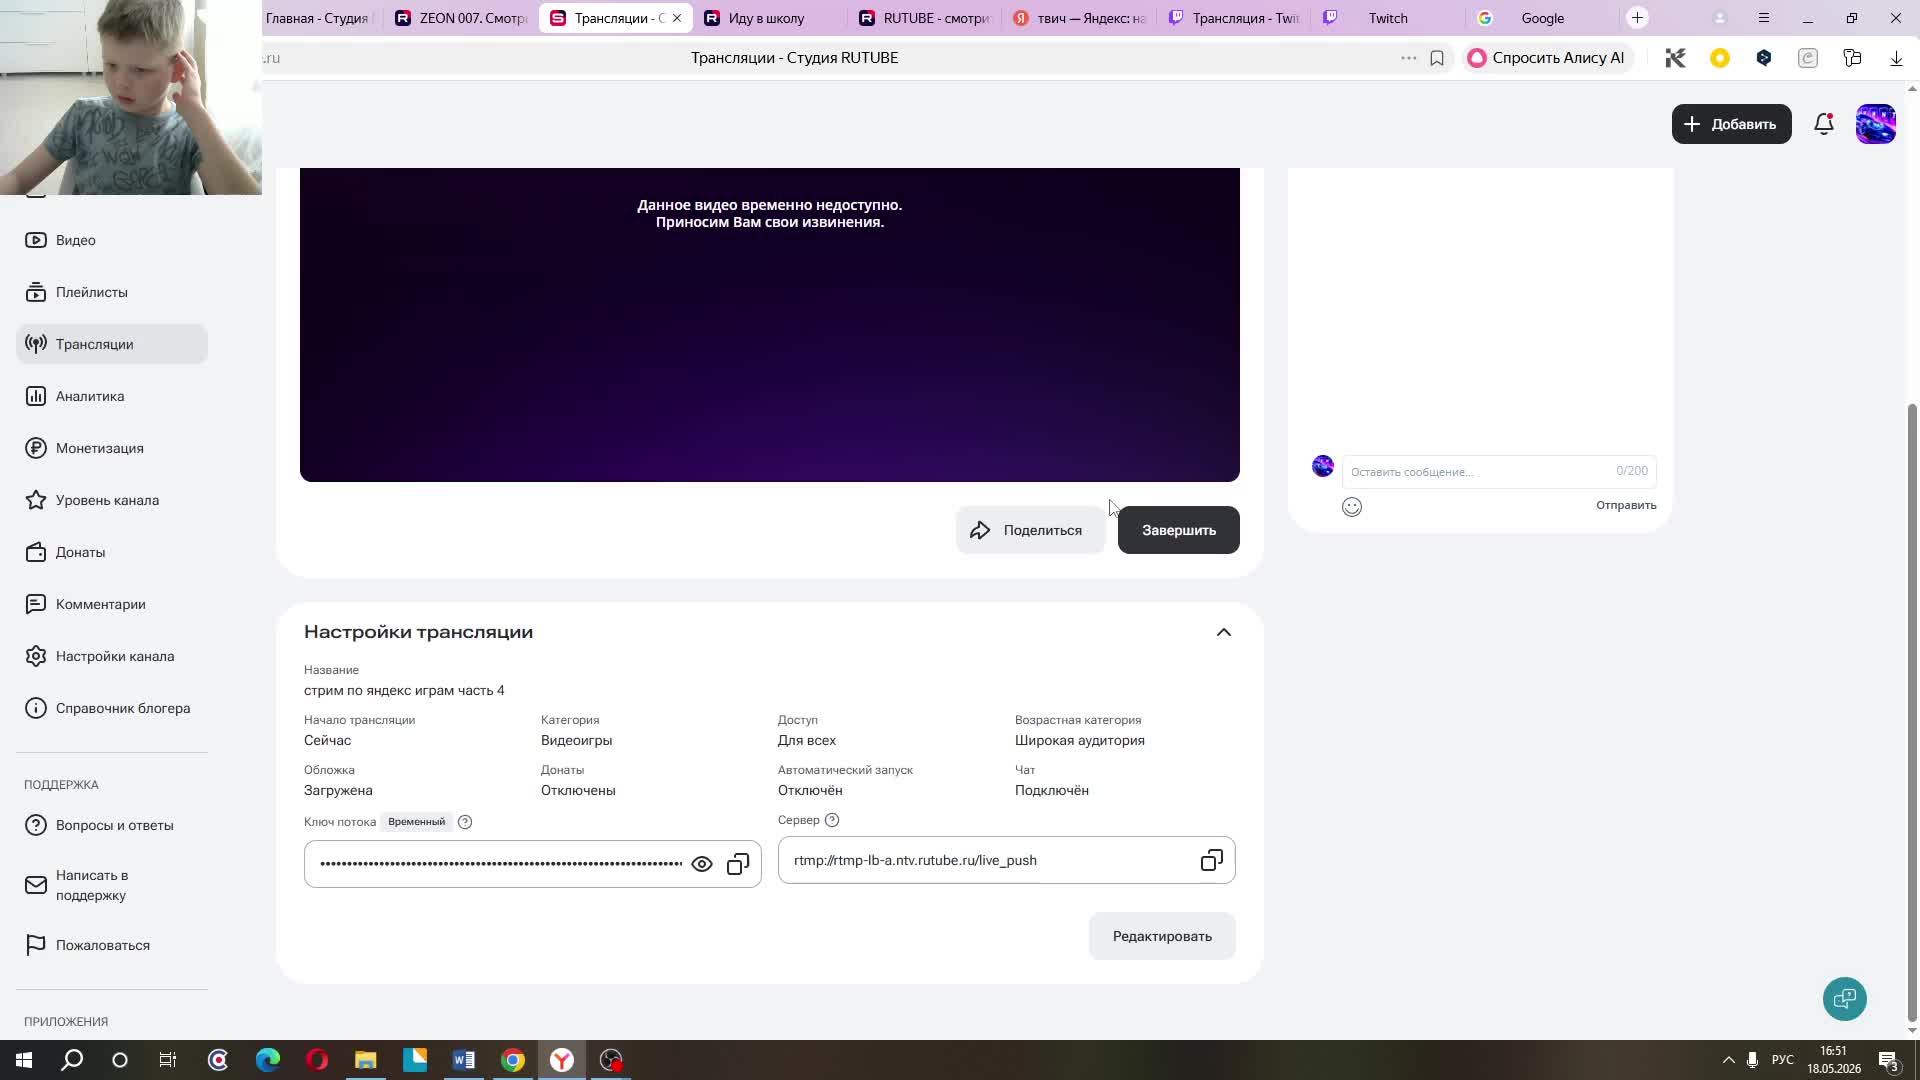Image resolution: width=1920 pixels, height=1080 pixels.
Task: Open the emoji picker in chat
Action: (x=1352, y=507)
